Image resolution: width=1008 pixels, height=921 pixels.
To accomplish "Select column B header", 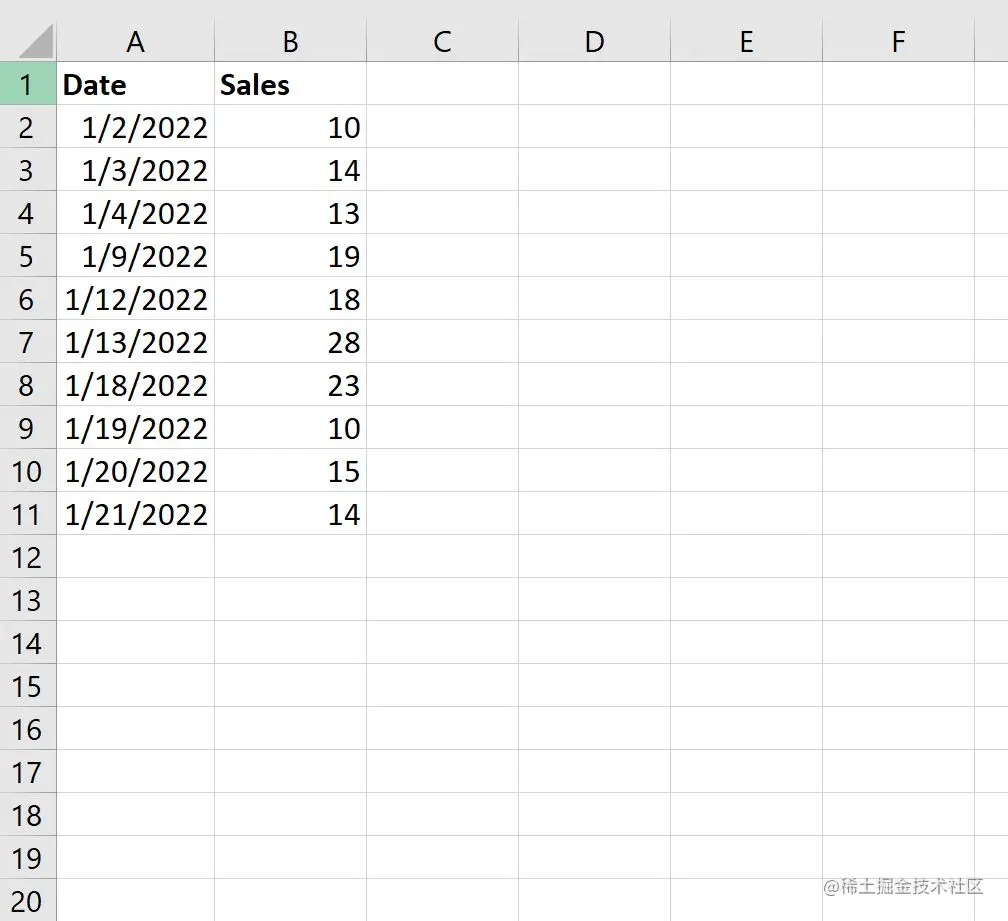I will click(x=290, y=41).
